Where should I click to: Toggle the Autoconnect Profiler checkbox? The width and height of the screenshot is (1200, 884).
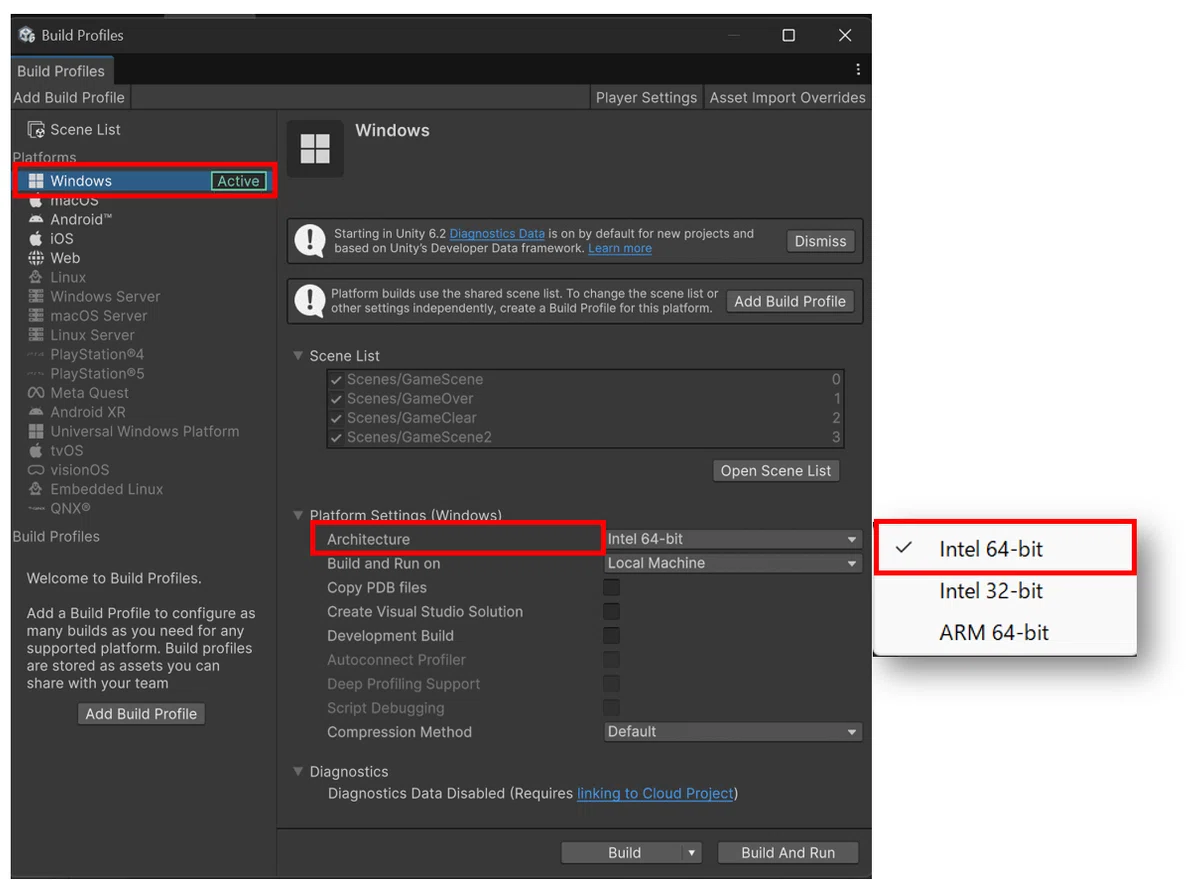(611, 659)
